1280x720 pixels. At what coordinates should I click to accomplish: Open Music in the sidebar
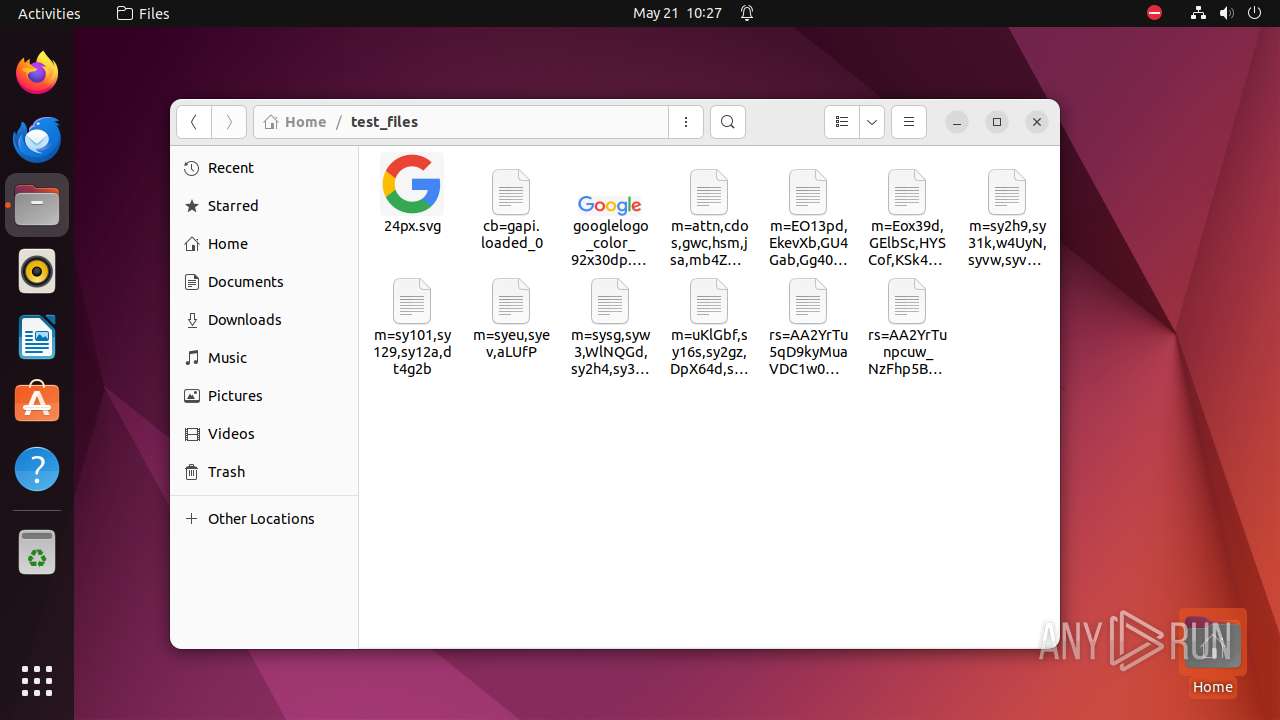(x=264, y=358)
